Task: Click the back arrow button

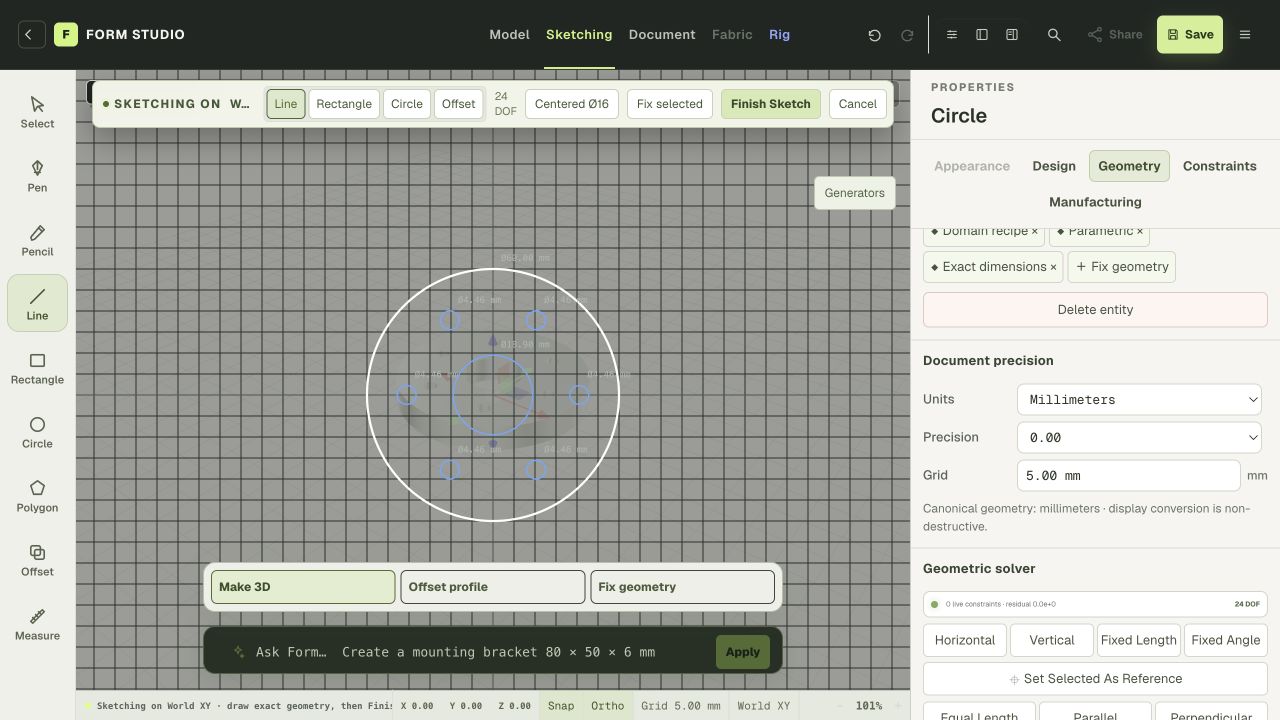Action: point(30,34)
